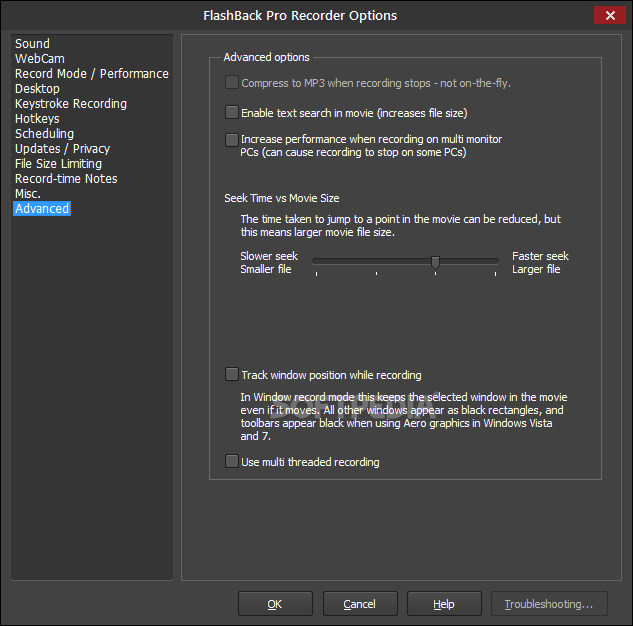The image size is (633, 626).
Task: Open Help for recorder options
Action: (444, 604)
